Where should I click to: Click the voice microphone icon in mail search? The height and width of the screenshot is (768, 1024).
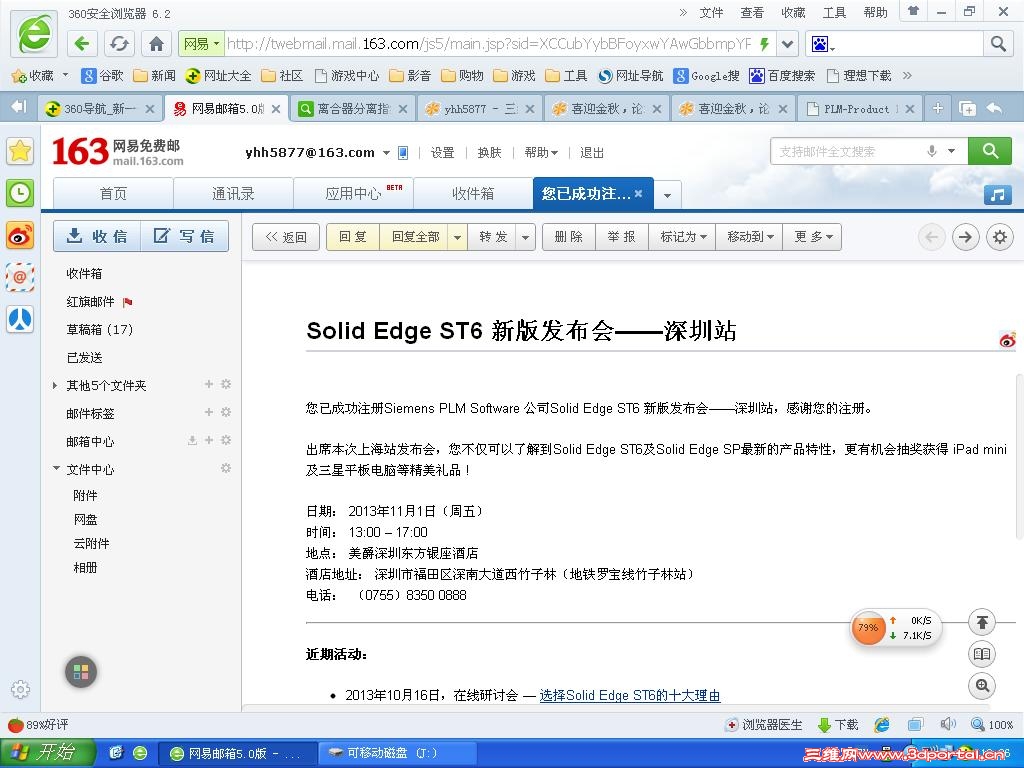(932, 152)
